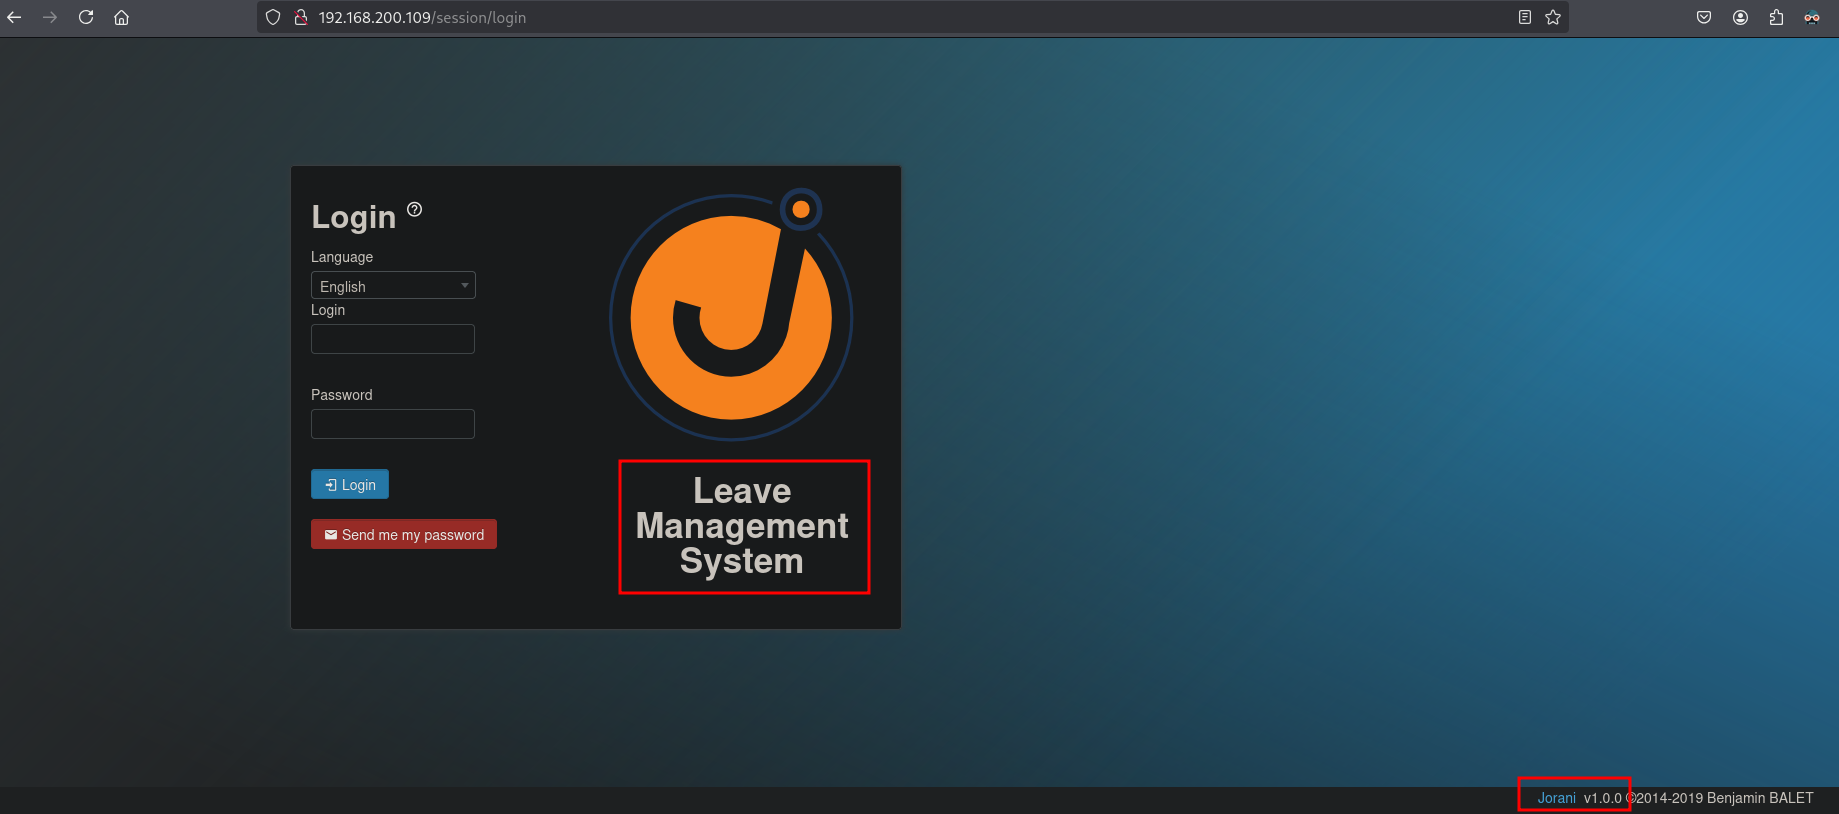Reload the current page
1839x814 pixels.
coord(86,17)
